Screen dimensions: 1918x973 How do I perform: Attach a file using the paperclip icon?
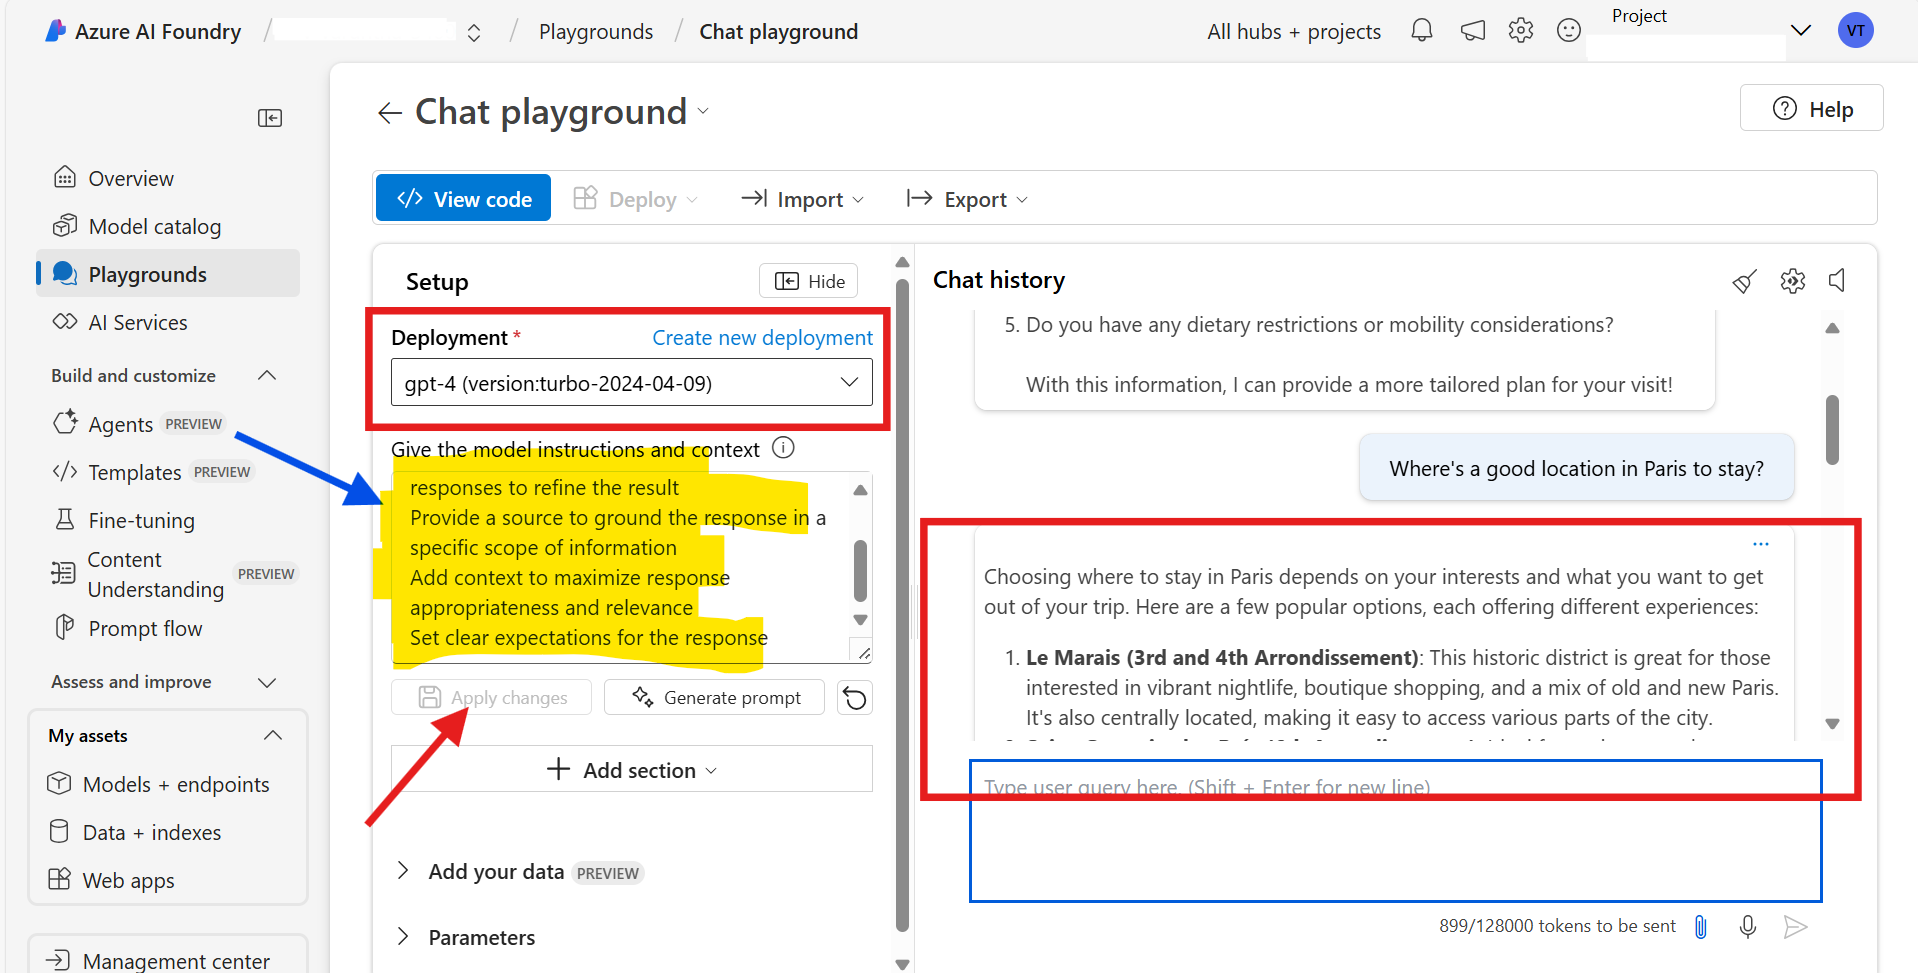(x=1700, y=927)
